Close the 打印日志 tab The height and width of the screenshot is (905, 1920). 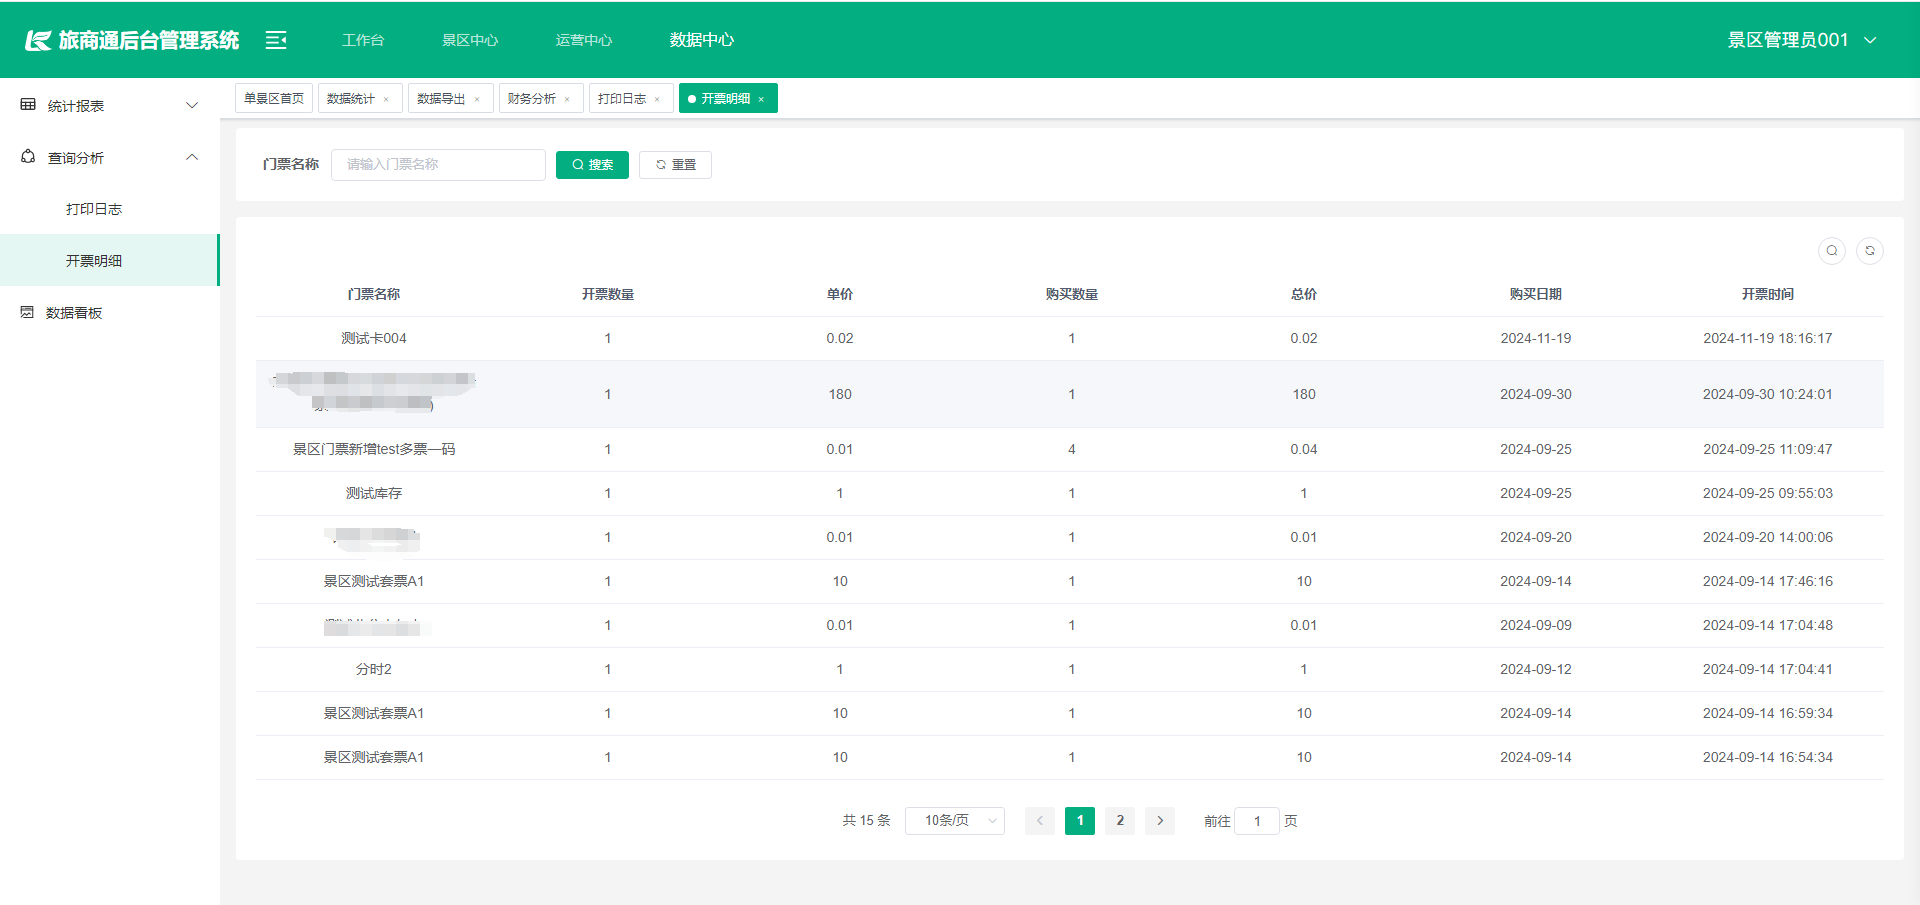tap(657, 99)
